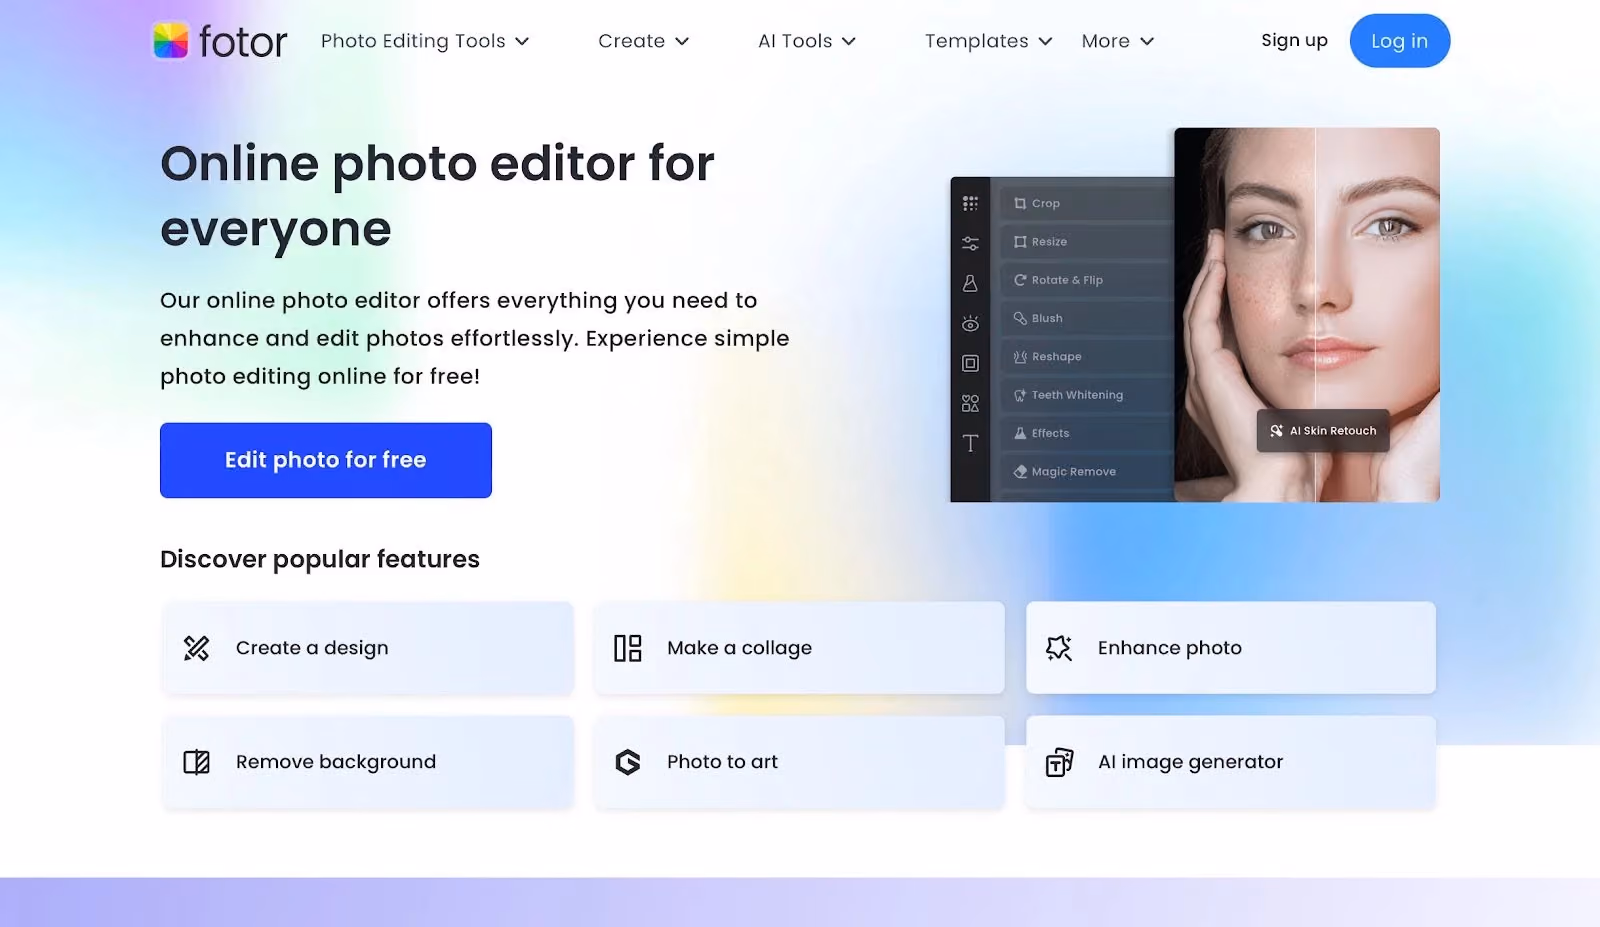This screenshot has height=927, width=1600.
Task: Open the Templates dropdown menu
Action: pyautogui.click(x=988, y=41)
